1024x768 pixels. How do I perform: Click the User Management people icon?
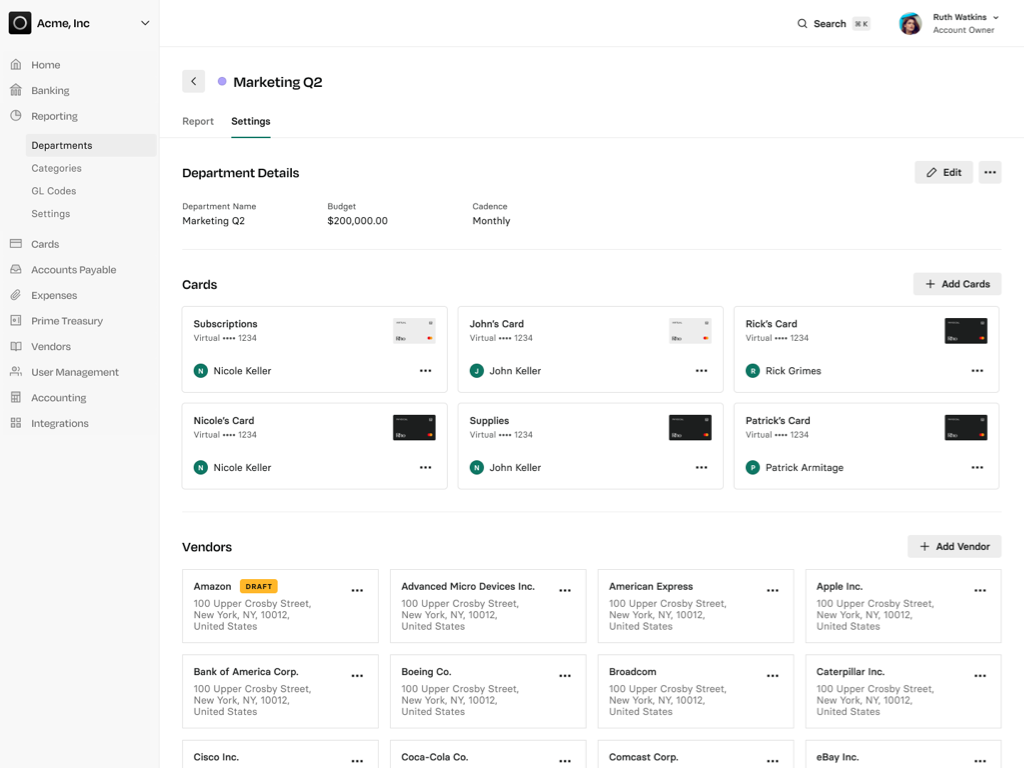[16, 372]
